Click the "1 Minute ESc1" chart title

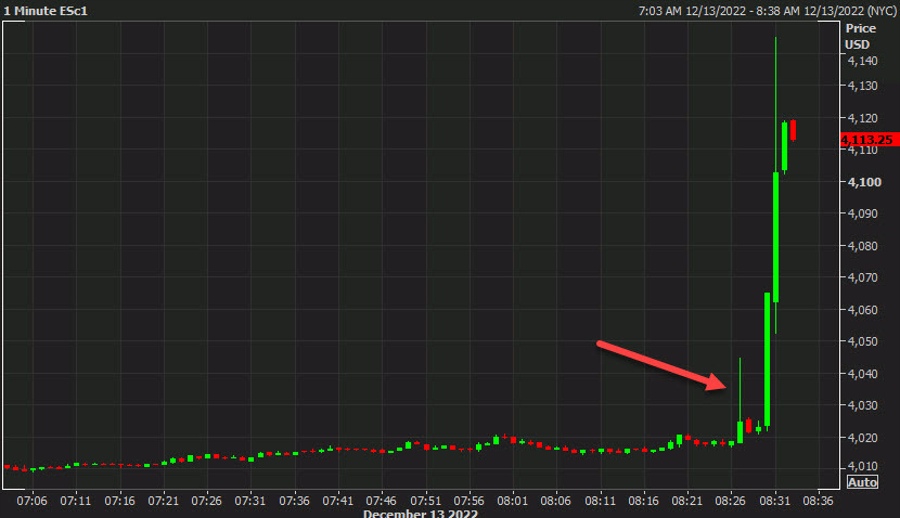coord(44,10)
